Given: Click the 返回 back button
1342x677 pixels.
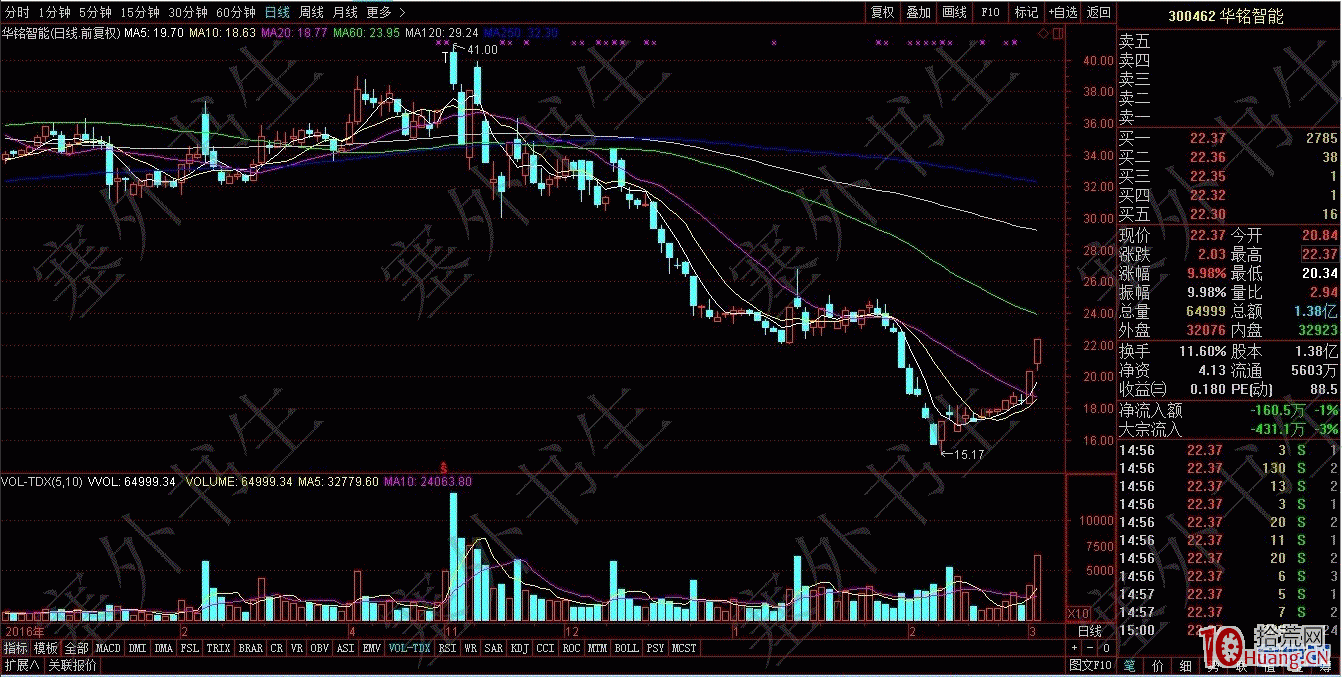Looking at the screenshot, I should [1098, 12].
